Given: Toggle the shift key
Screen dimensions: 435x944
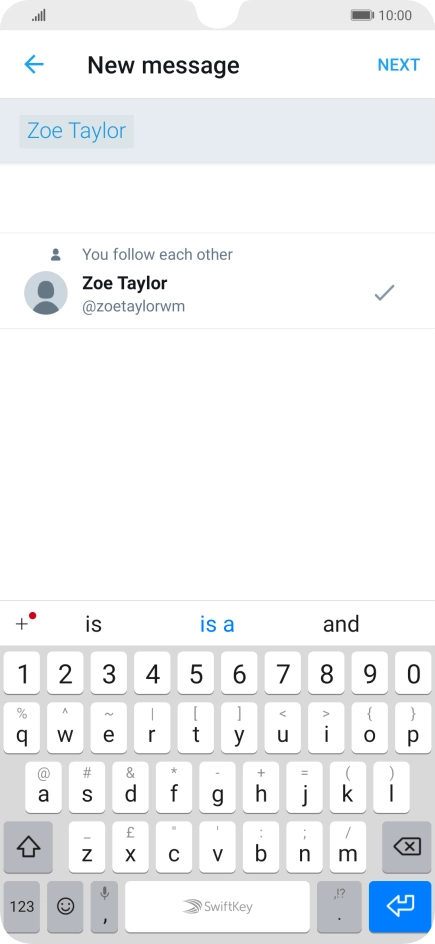Looking at the screenshot, I should [x=28, y=847].
